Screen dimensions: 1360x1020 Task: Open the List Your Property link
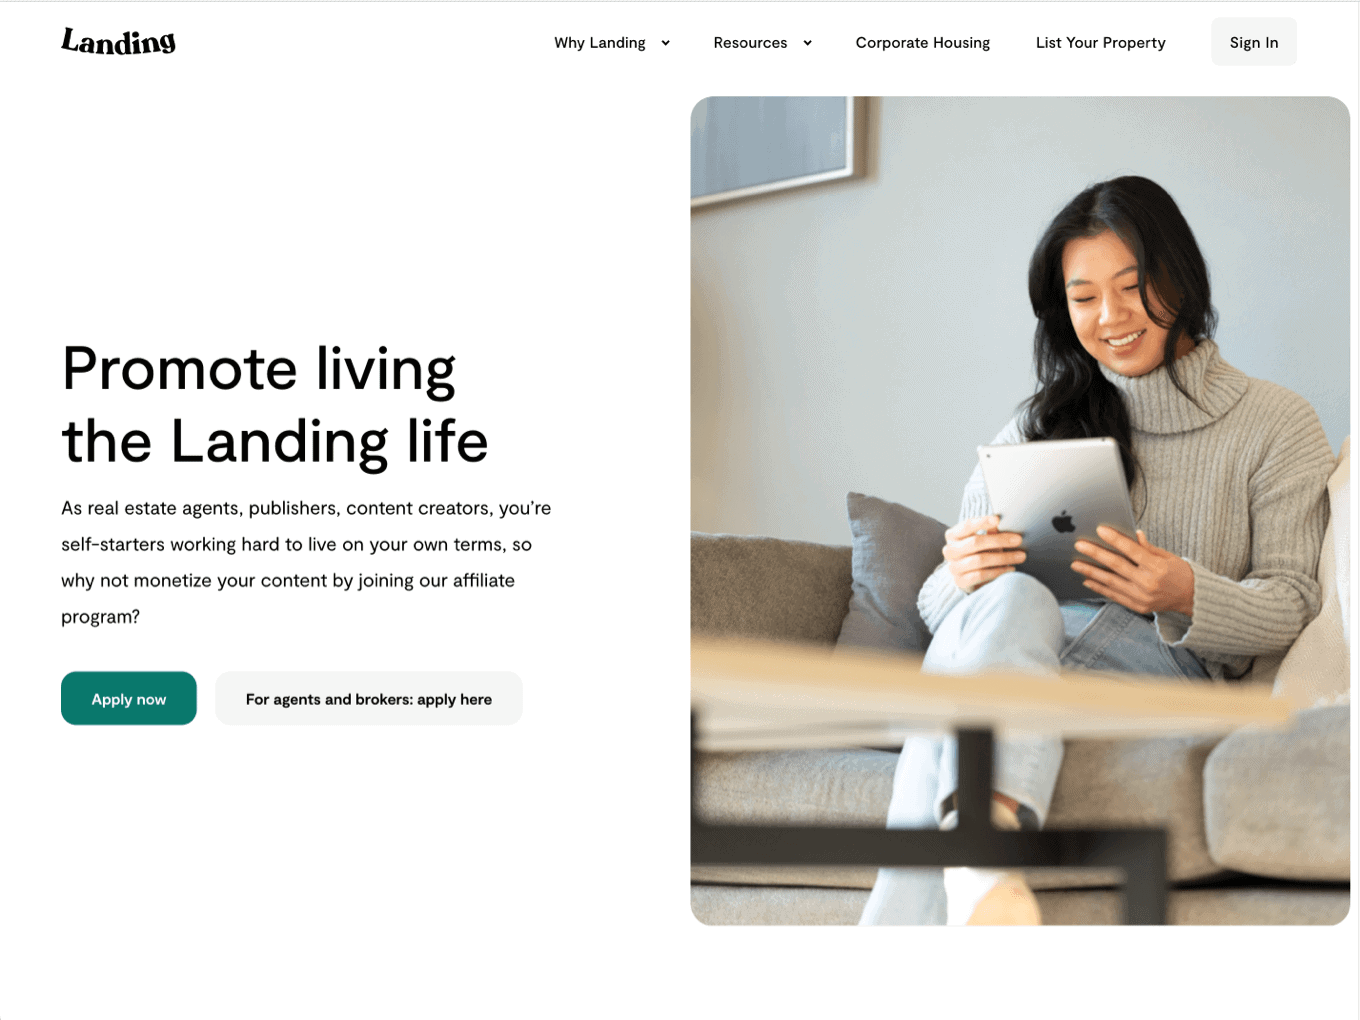[1100, 43]
